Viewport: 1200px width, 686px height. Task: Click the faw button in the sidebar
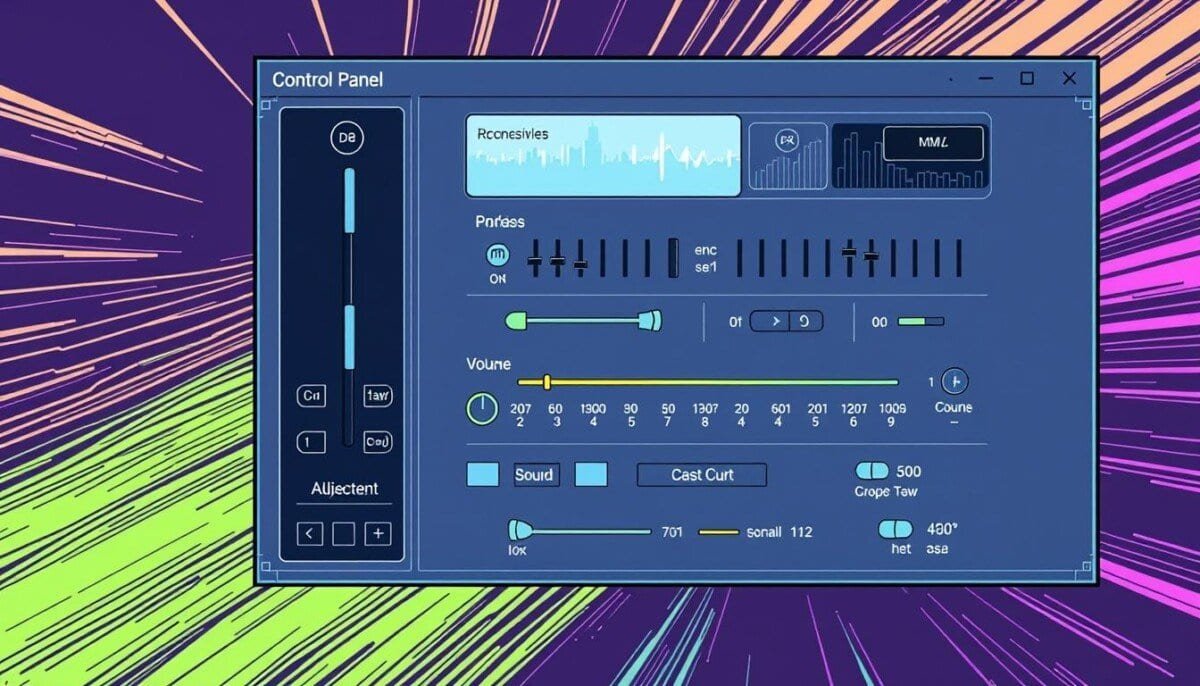coord(378,396)
